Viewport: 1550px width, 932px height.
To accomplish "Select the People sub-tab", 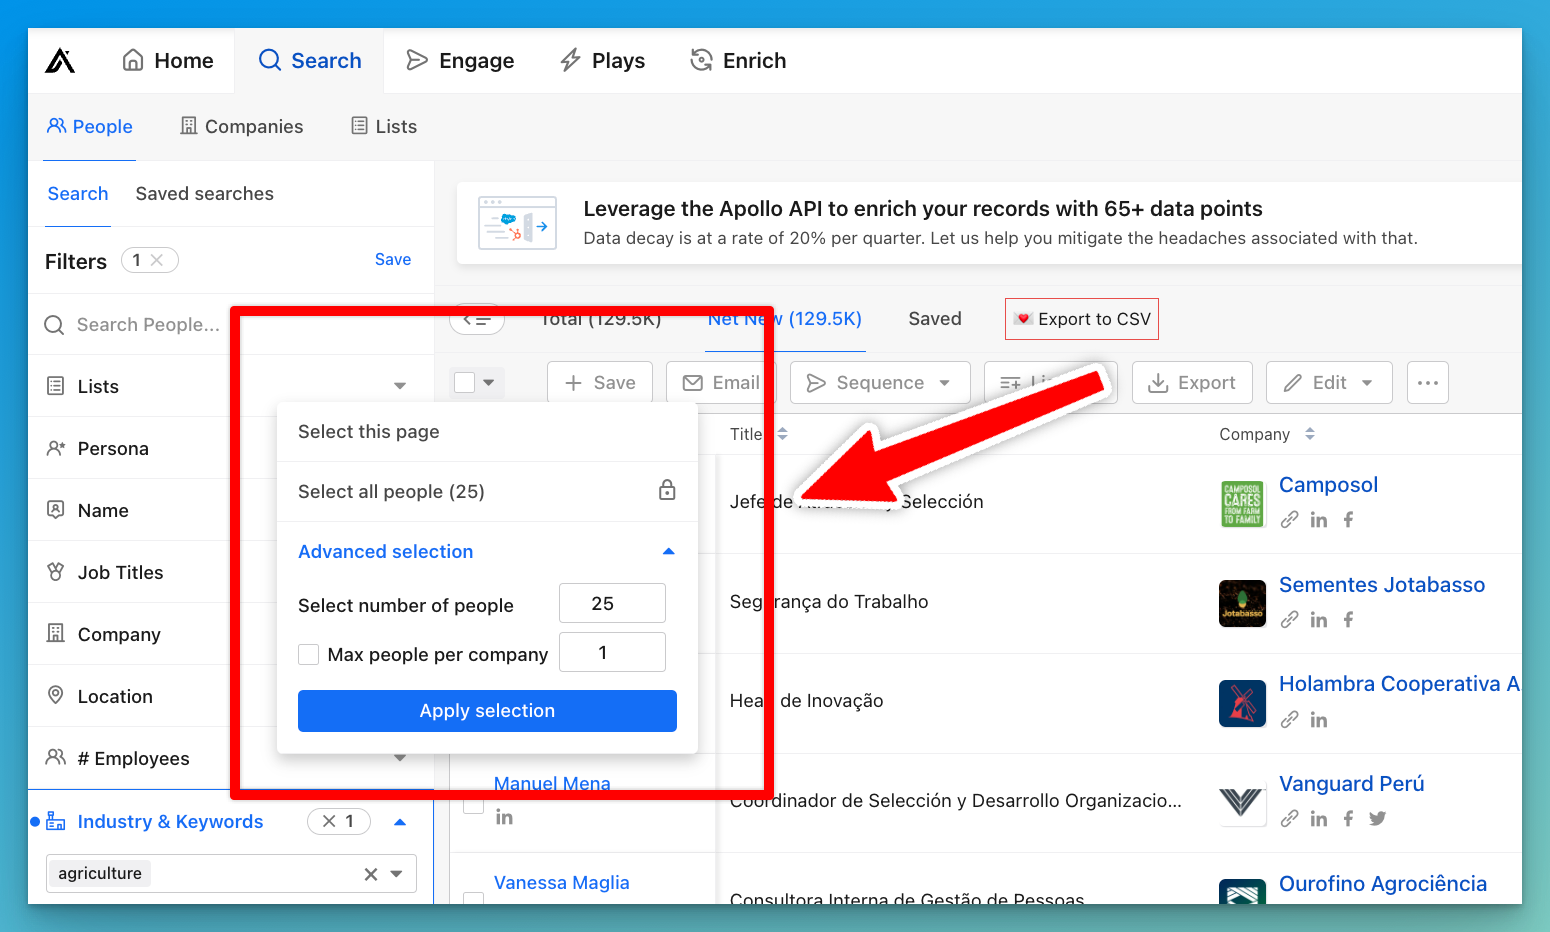I will pos(90,127).
